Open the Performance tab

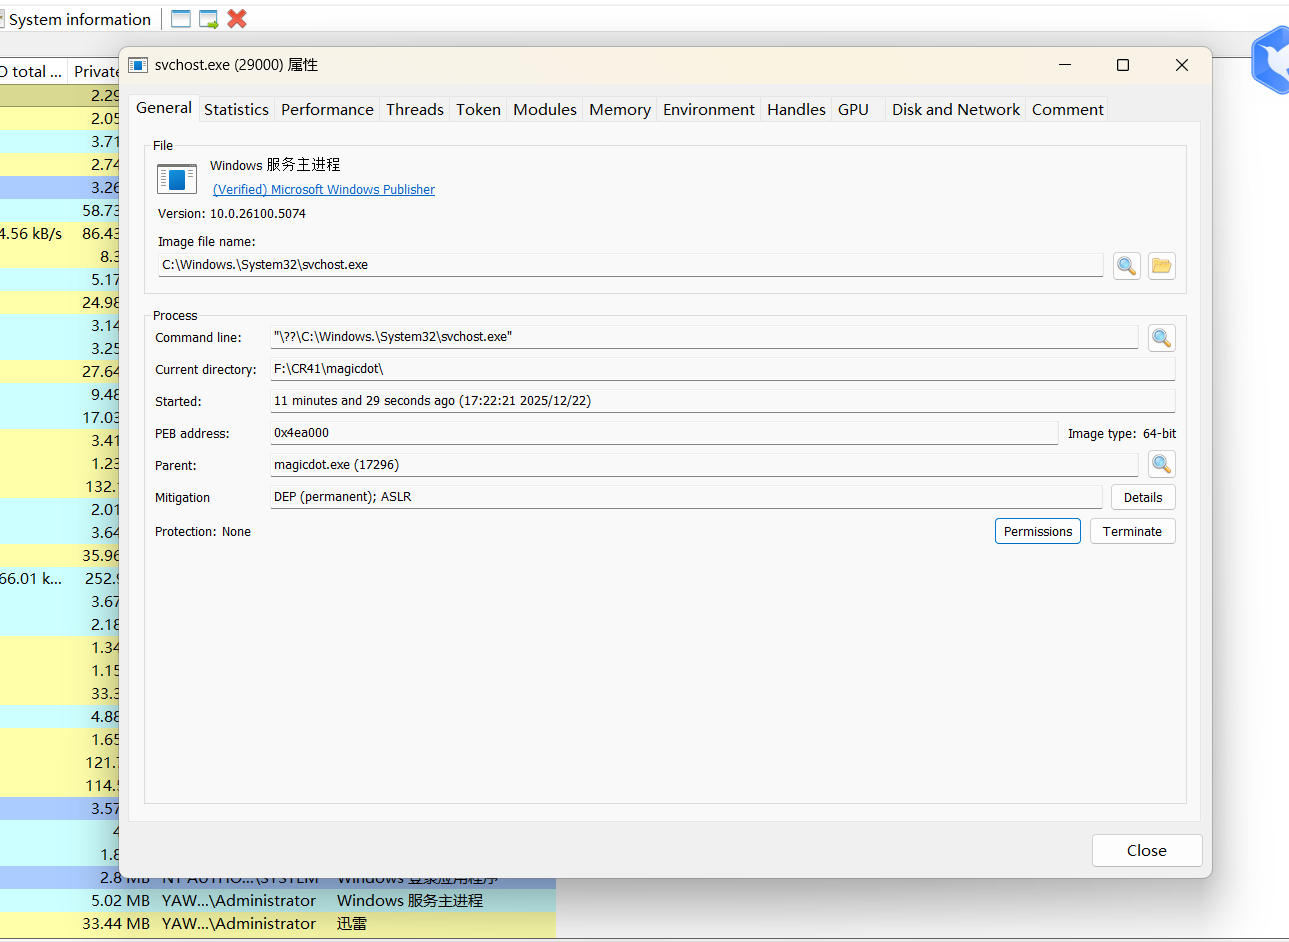327,110
